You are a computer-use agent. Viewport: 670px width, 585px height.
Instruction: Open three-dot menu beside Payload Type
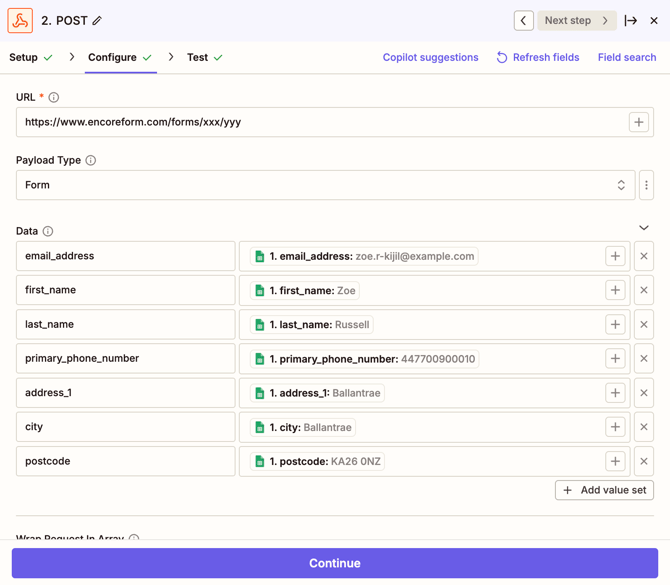point(646,185)
